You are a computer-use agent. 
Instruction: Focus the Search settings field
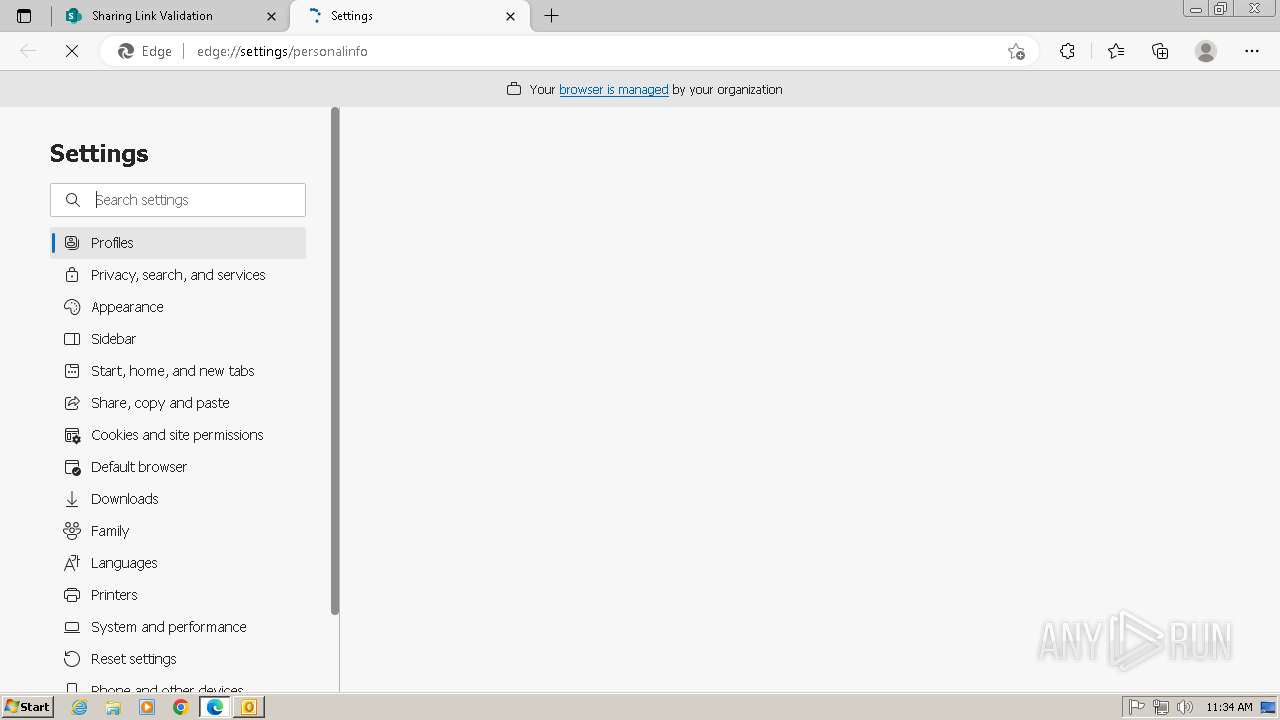[x=178, y=200]
